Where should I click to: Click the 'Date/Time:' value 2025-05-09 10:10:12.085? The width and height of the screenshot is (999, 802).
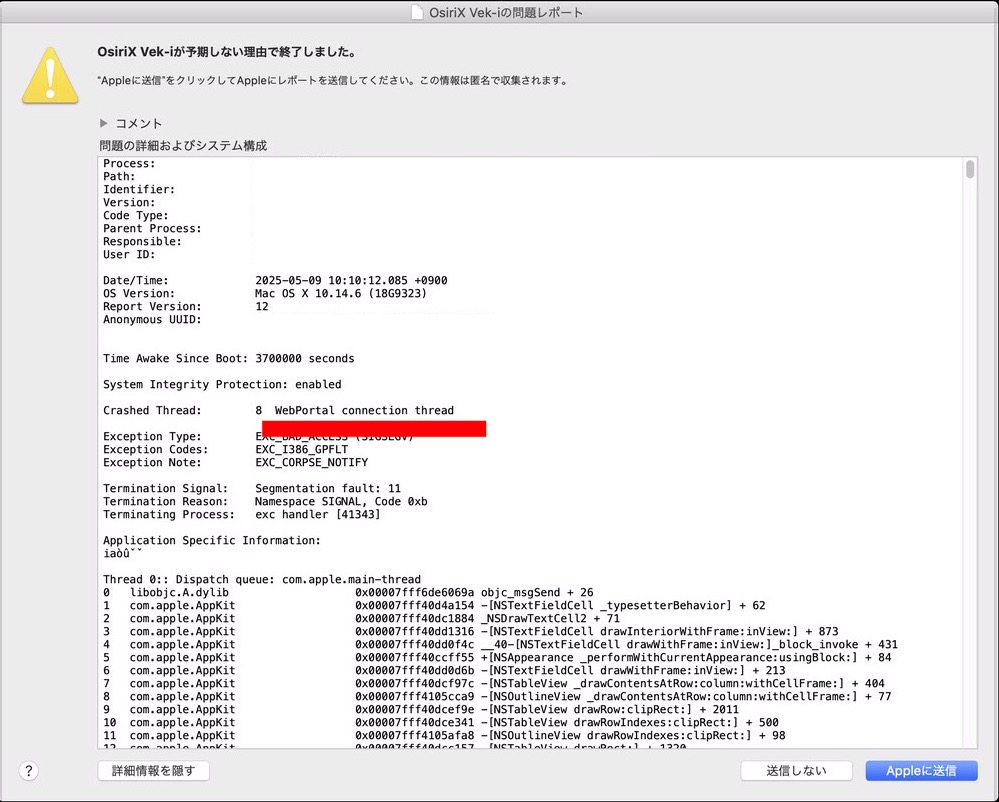point(351,280)
